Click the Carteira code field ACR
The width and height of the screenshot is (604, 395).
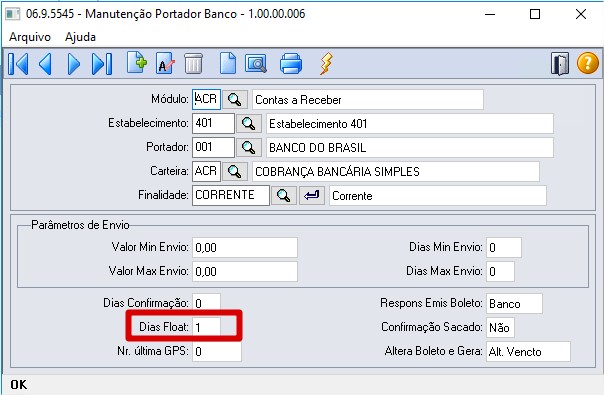pyautogui.click(x=206, y=171)
